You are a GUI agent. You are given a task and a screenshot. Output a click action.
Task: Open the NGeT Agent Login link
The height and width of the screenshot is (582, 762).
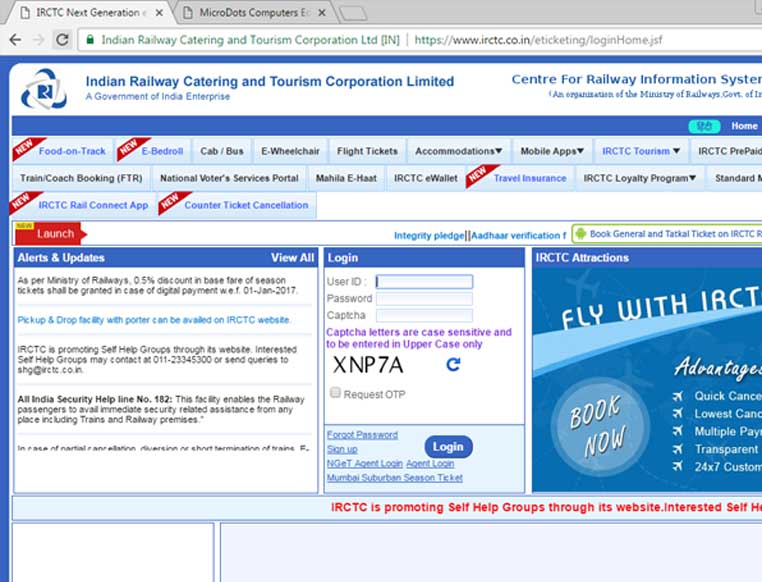[x=364, y=463]
